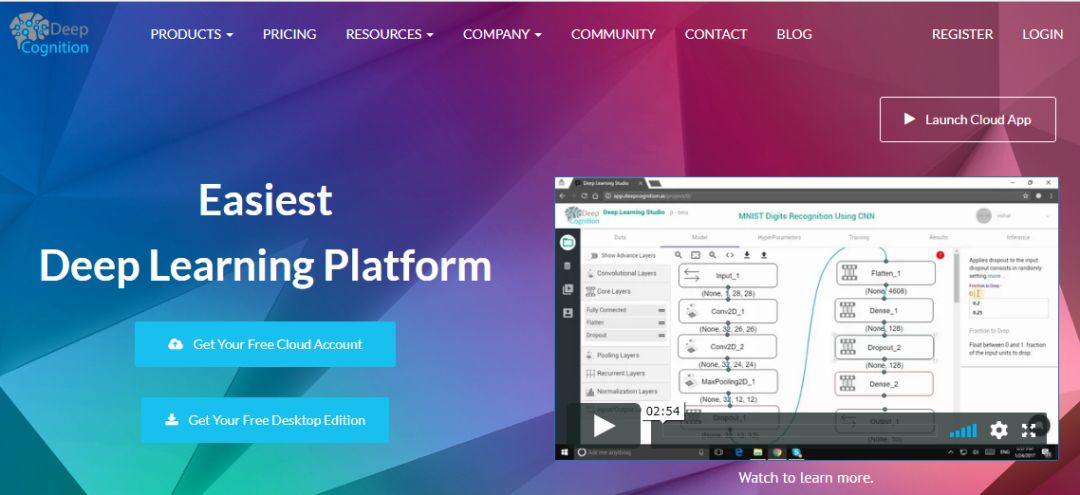The height and width of the screenshot is (495, 1080).
Task: Expand Convolutional Layers in video preview
Action: [625, 273]
